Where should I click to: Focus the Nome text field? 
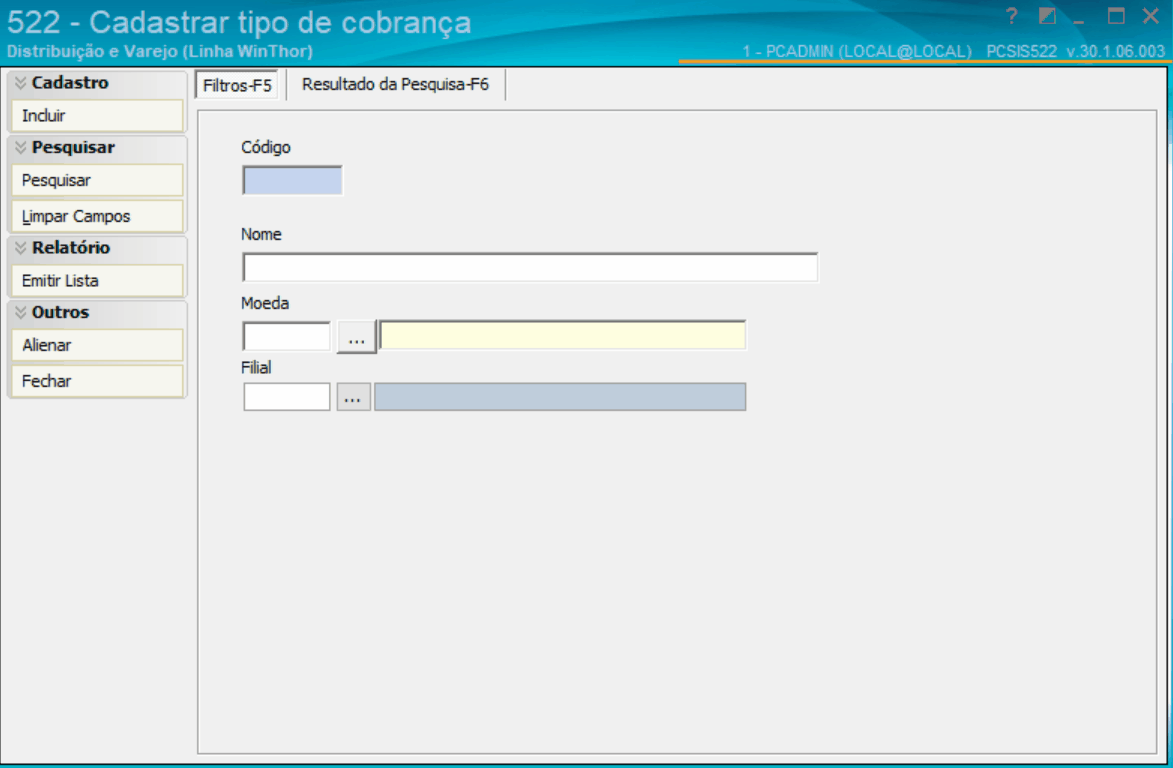click(530, 267)
